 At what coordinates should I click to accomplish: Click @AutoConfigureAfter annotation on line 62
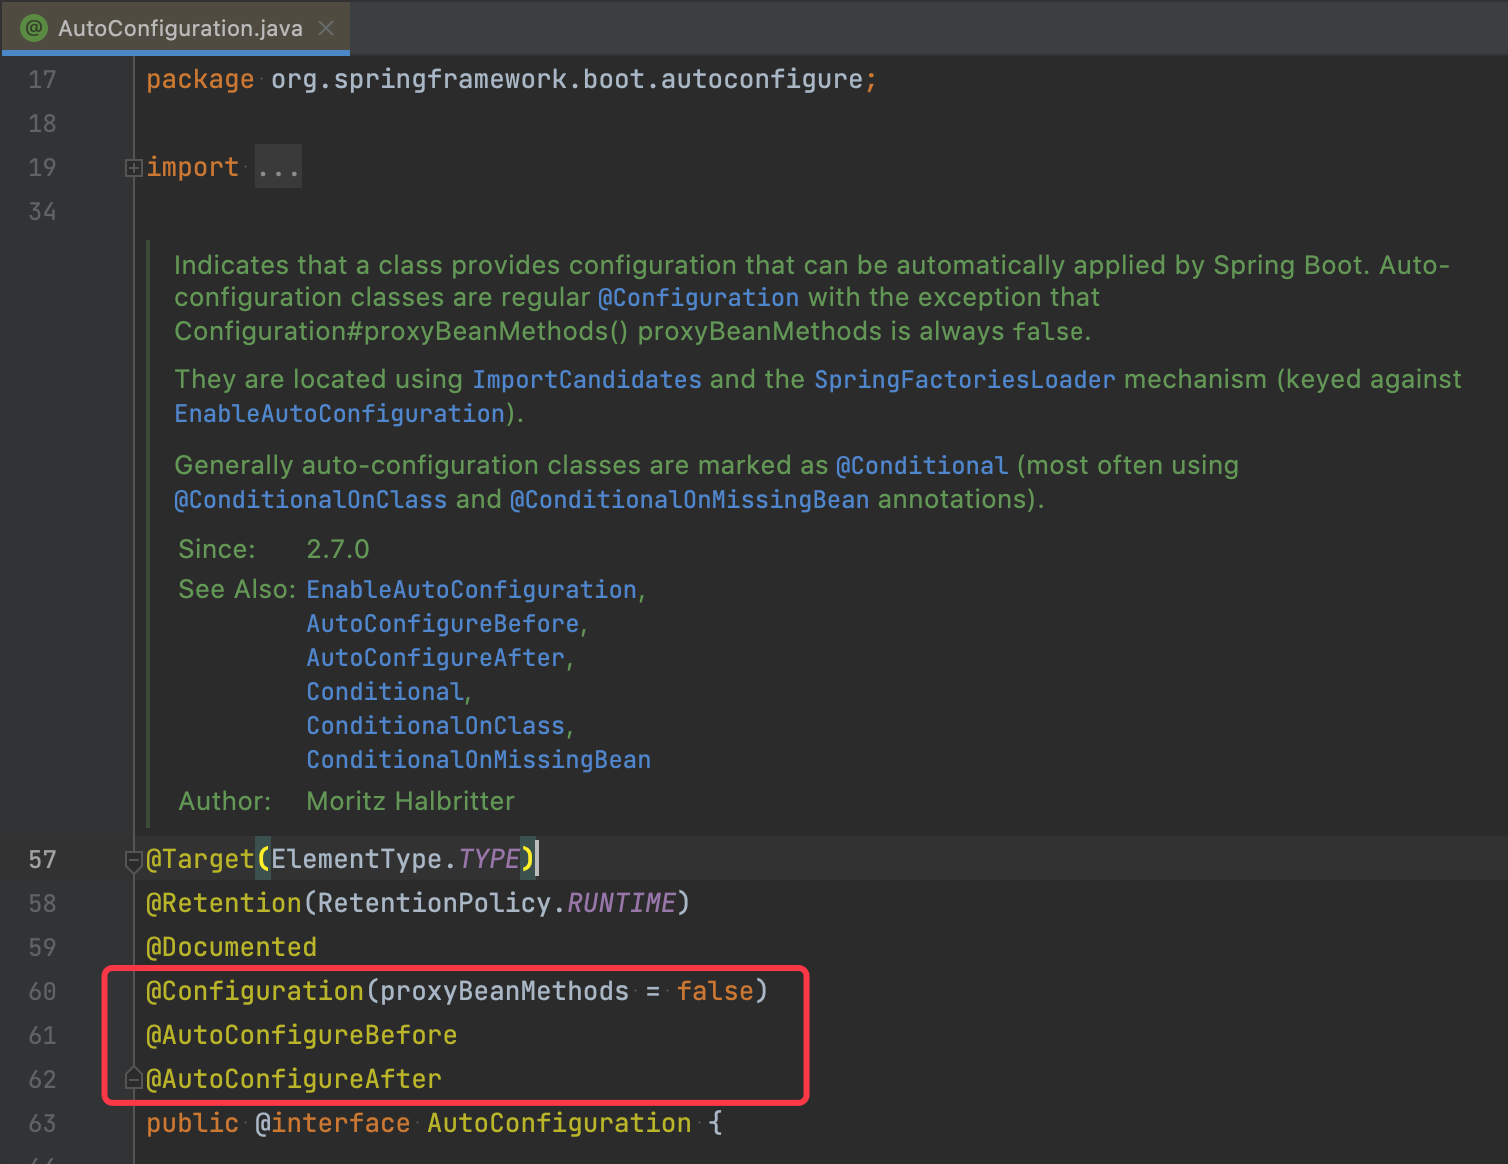[x=293, y=1079]
